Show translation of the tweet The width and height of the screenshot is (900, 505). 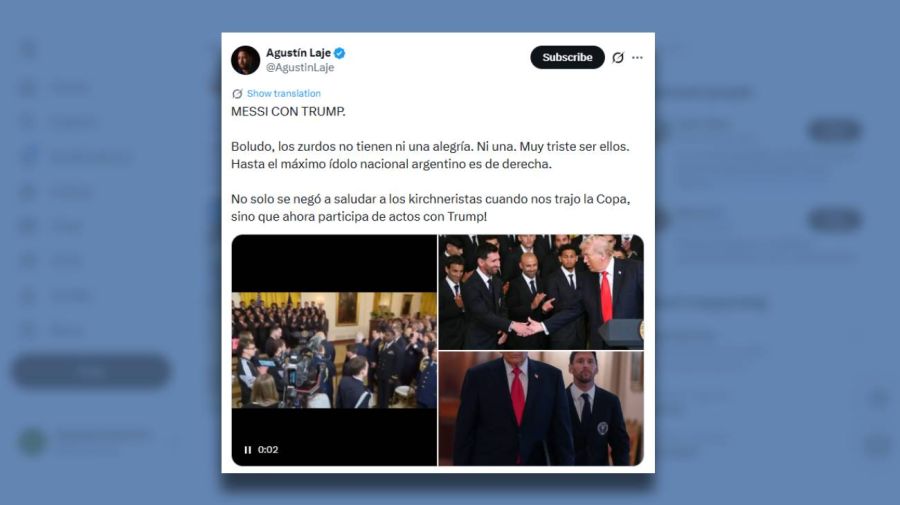pos(284,94)
